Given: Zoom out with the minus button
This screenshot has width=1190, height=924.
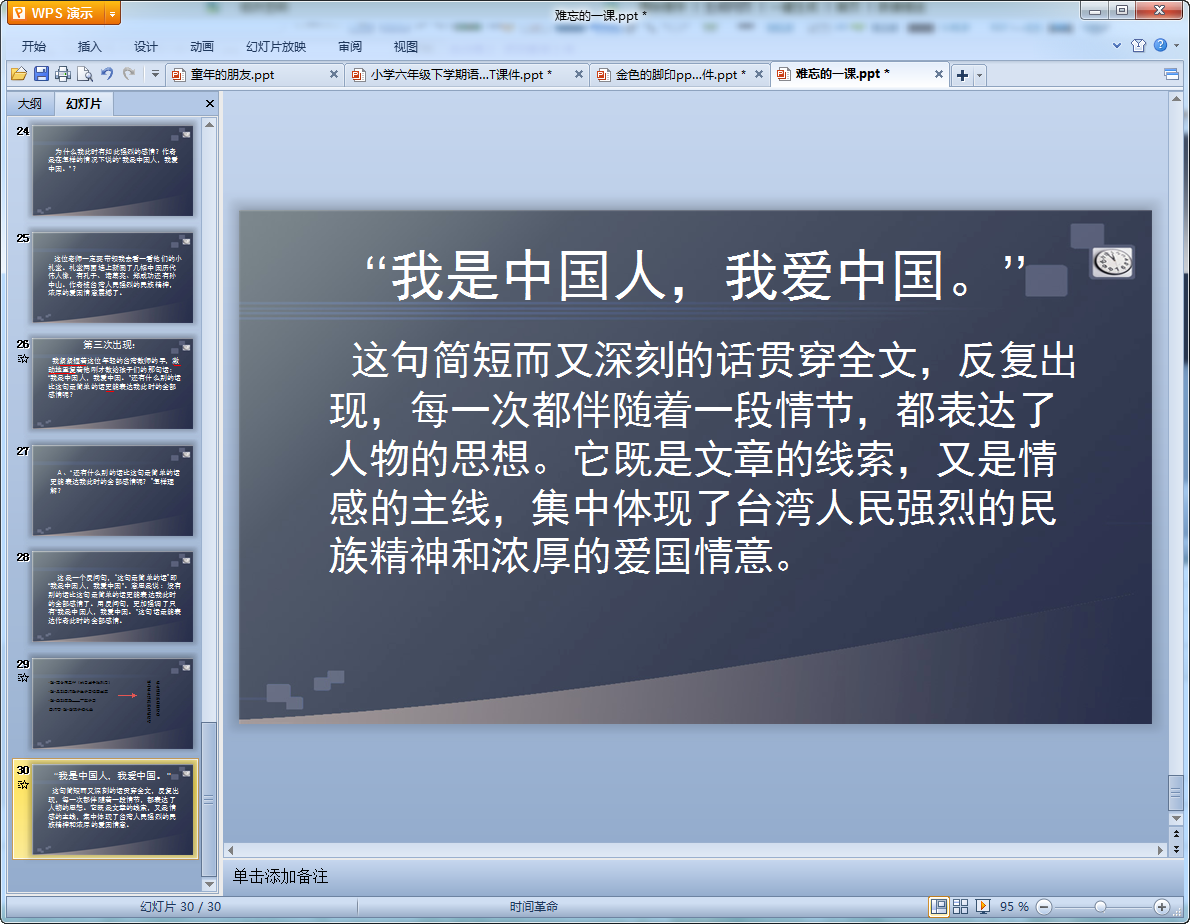Looking at the screenshot, I should tap(1044, 907).
